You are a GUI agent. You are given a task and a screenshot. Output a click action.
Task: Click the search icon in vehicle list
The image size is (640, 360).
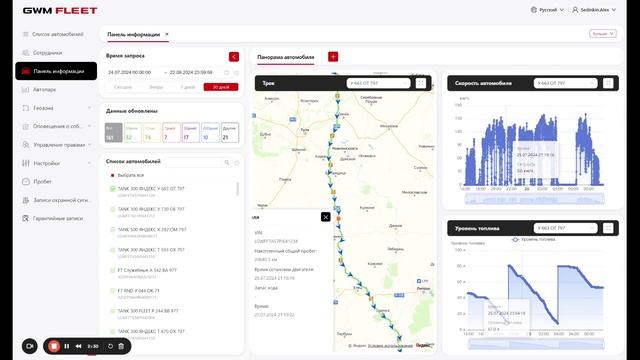click(x=227, y=162)
